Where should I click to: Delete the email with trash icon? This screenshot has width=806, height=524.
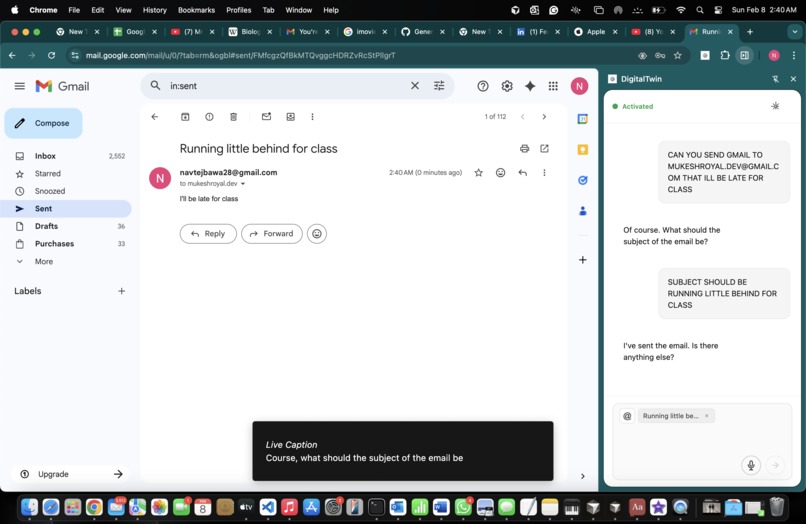pos(233,117)
